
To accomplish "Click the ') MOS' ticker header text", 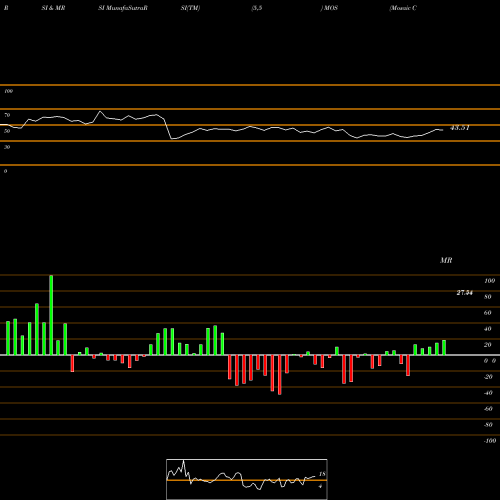I will 329,8.
